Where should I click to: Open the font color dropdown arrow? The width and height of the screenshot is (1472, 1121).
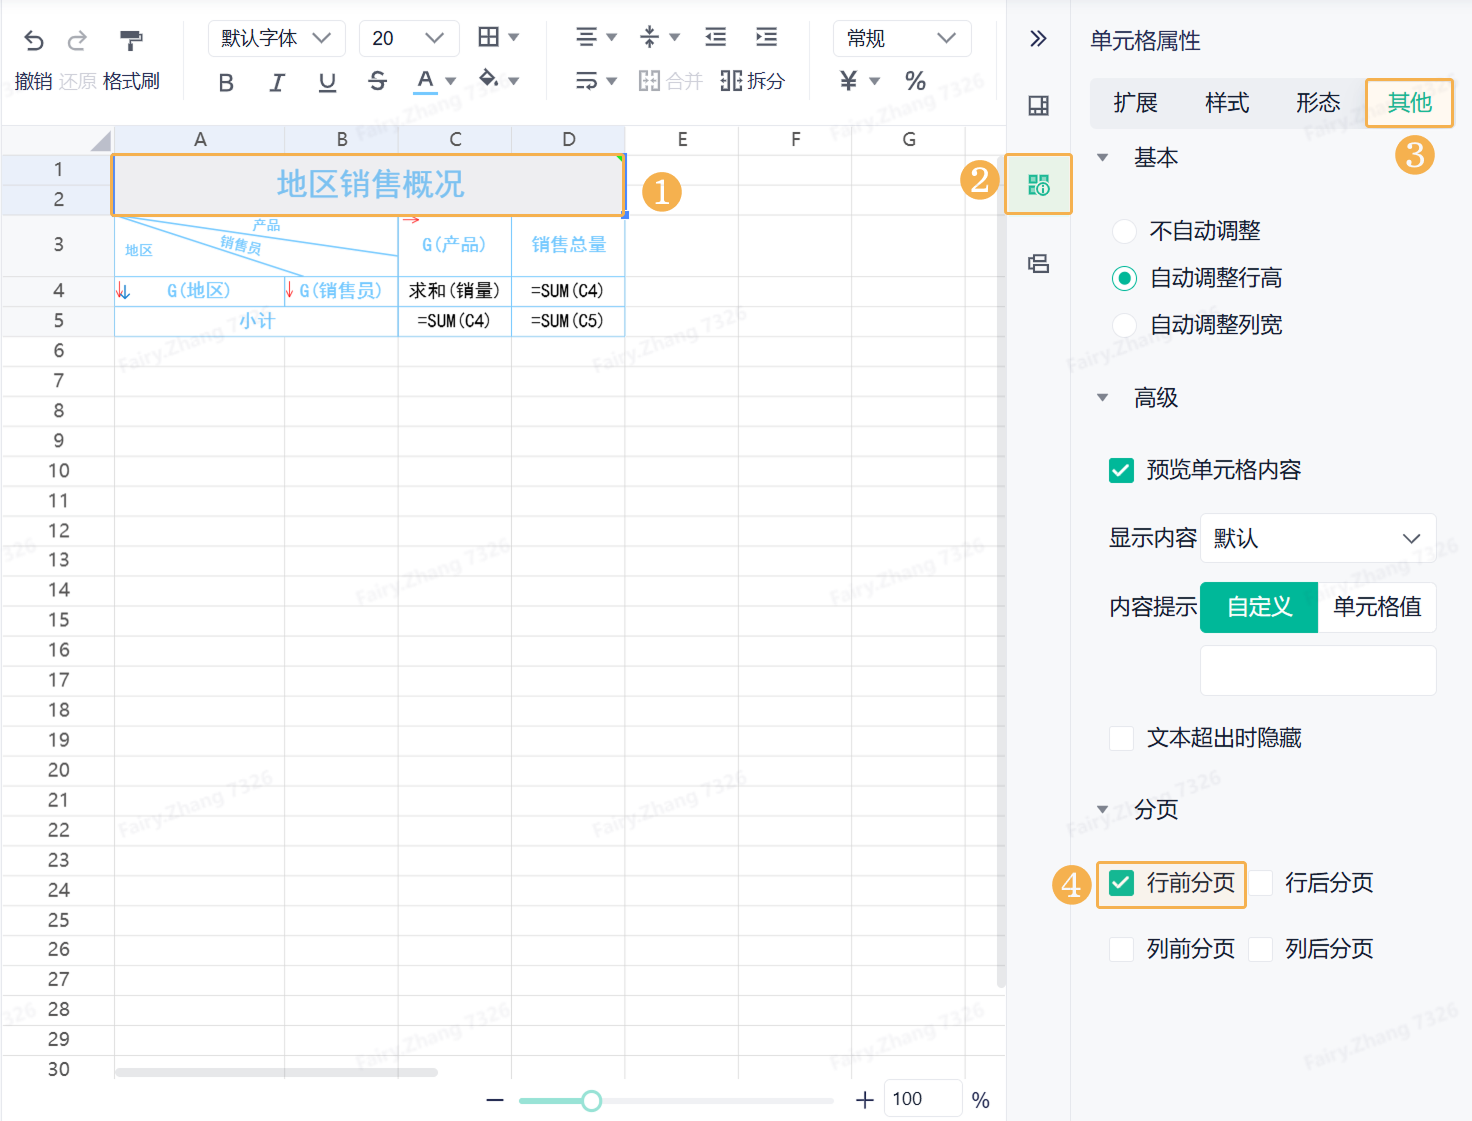(451, 81)
